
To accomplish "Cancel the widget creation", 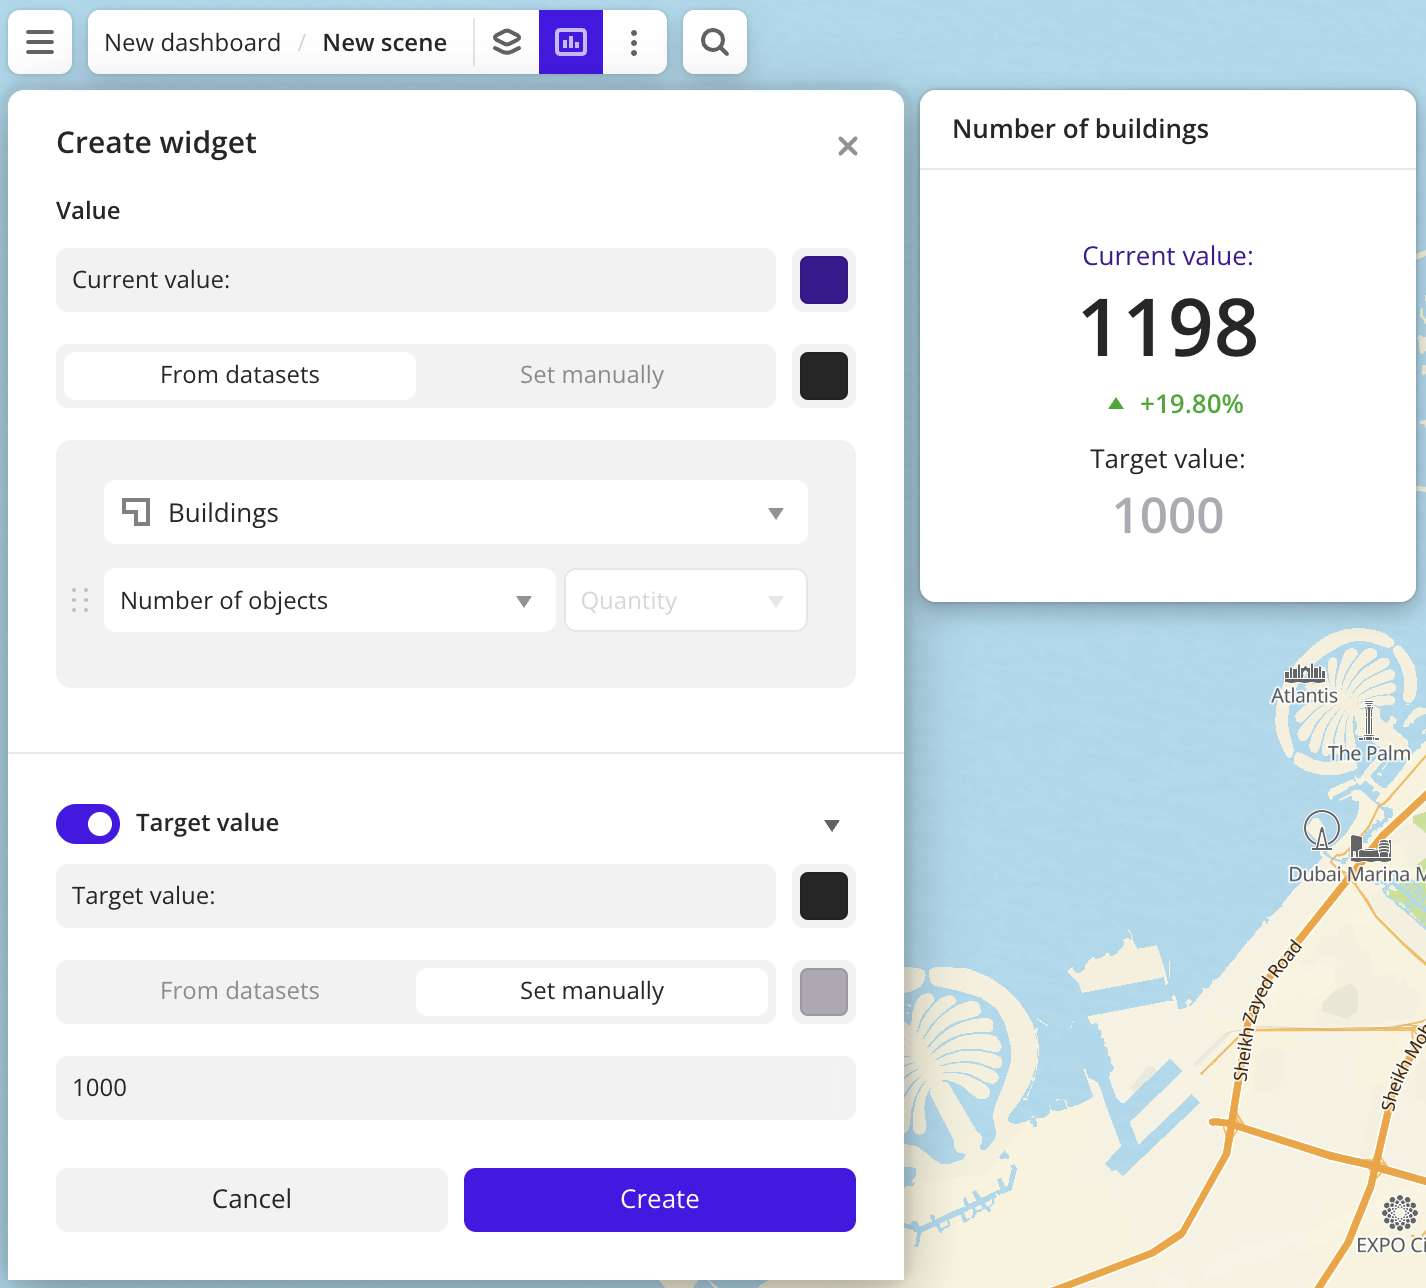I will (x=252, y=1199).
